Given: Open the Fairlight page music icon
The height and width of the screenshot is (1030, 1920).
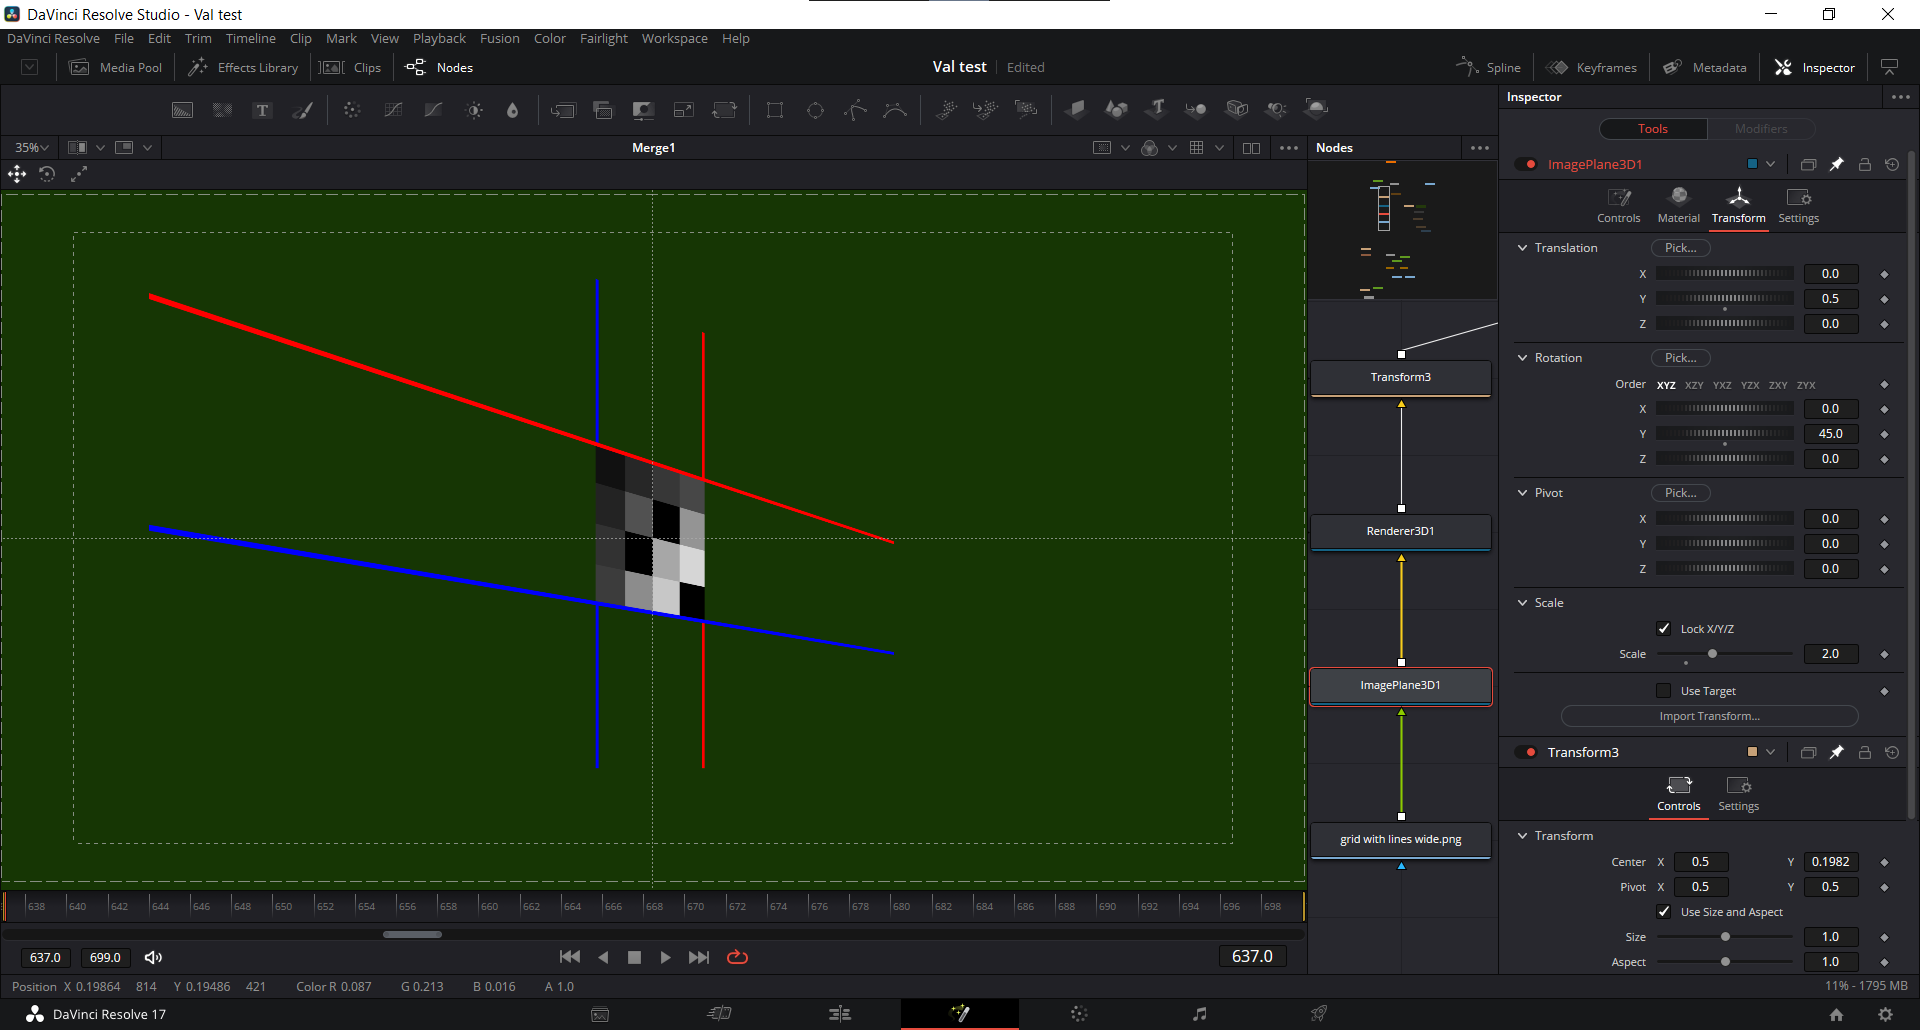Looking at the screenshot, I should click(x=1199, y=1014).
